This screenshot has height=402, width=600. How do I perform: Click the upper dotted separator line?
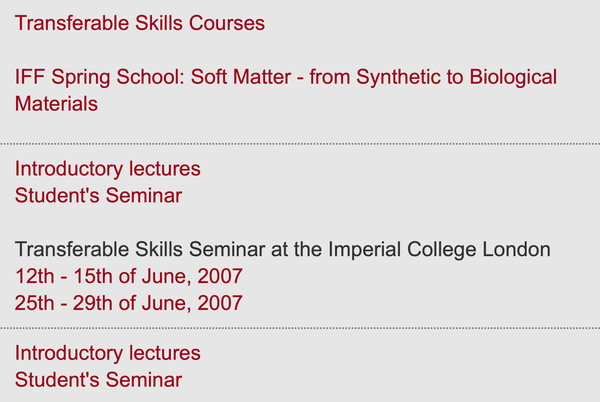[300, 144]
